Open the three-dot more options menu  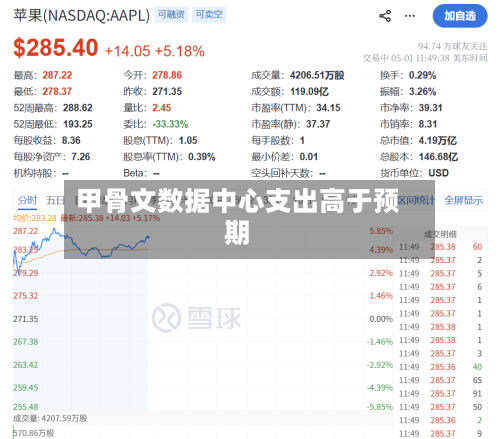tap(409, 16)
